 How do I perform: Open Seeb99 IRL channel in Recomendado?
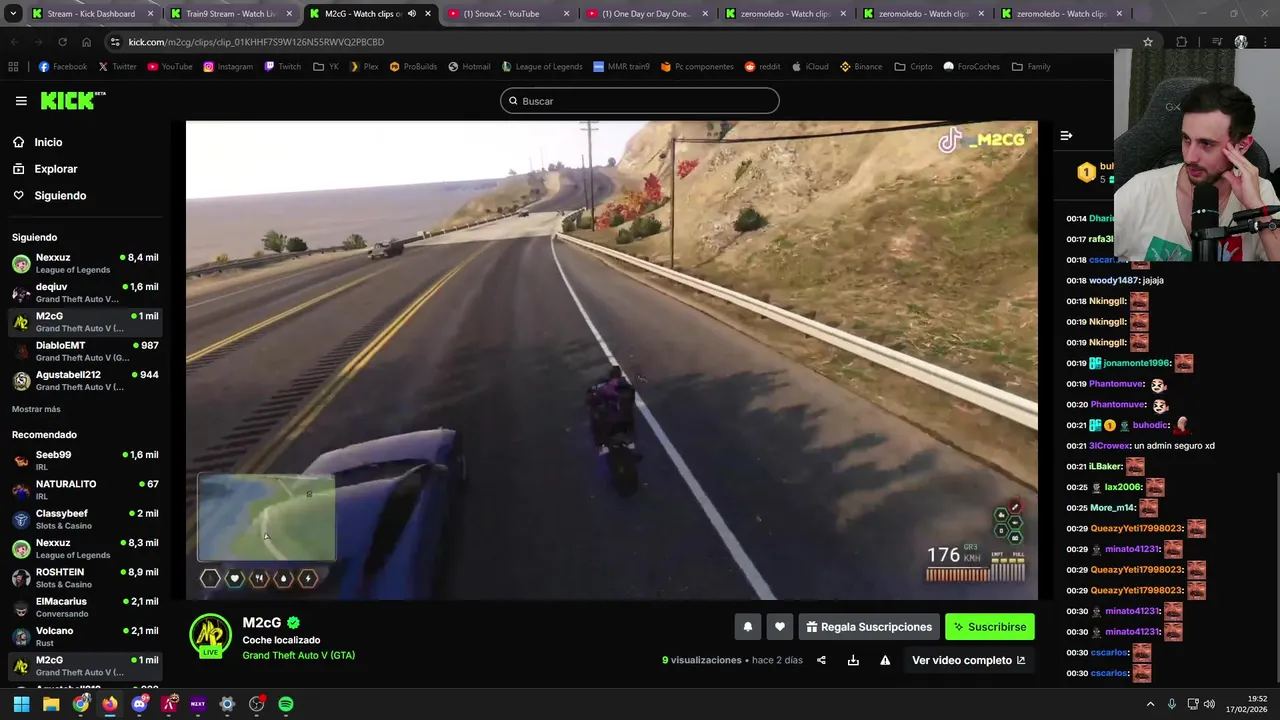click(x=85, y=460)
